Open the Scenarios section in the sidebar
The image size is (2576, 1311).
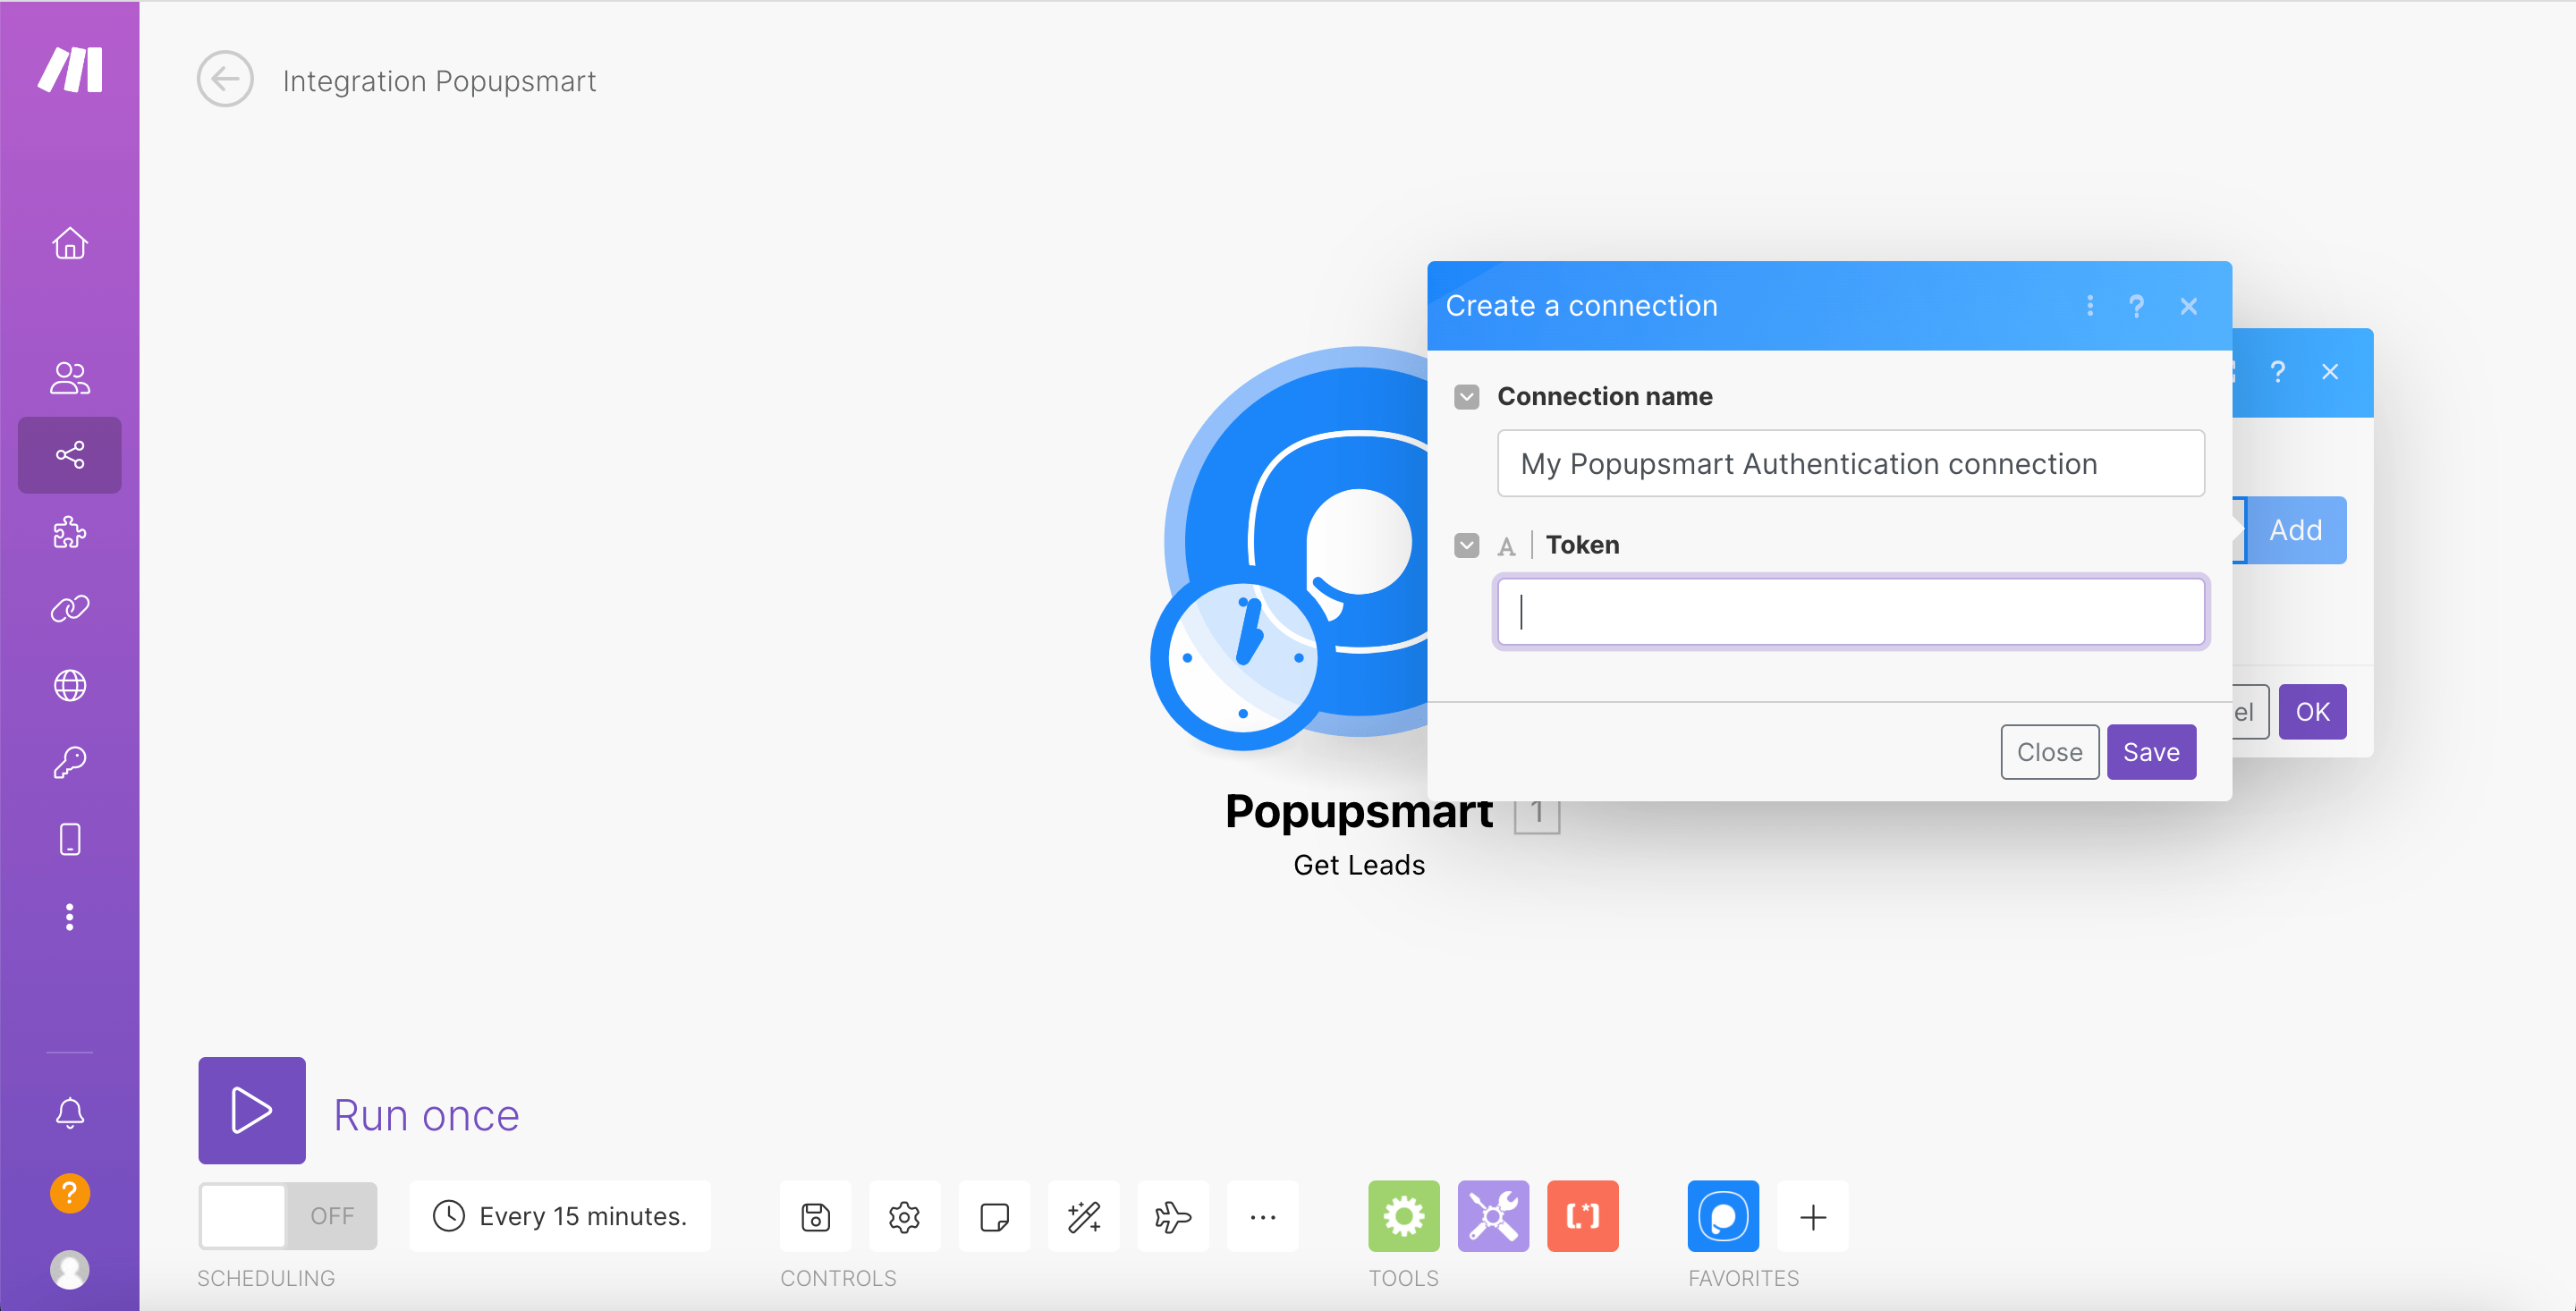69,455
